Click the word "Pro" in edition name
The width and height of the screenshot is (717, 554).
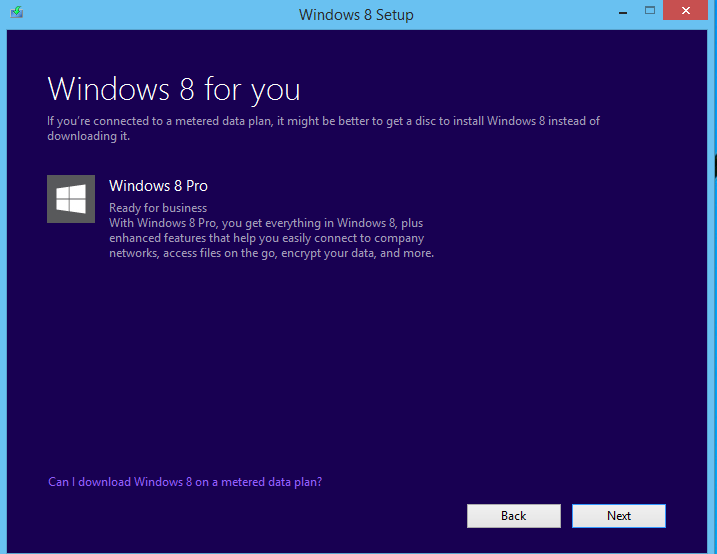click(x=195, y=186)
